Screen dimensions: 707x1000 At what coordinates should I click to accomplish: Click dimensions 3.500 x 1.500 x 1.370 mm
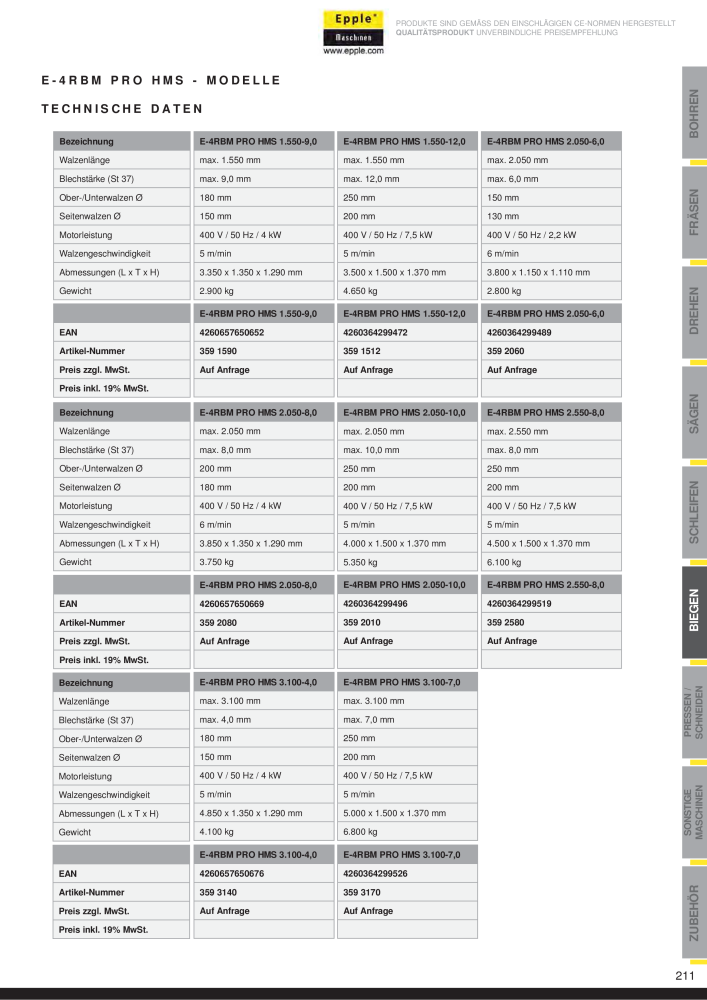point(395,272)
